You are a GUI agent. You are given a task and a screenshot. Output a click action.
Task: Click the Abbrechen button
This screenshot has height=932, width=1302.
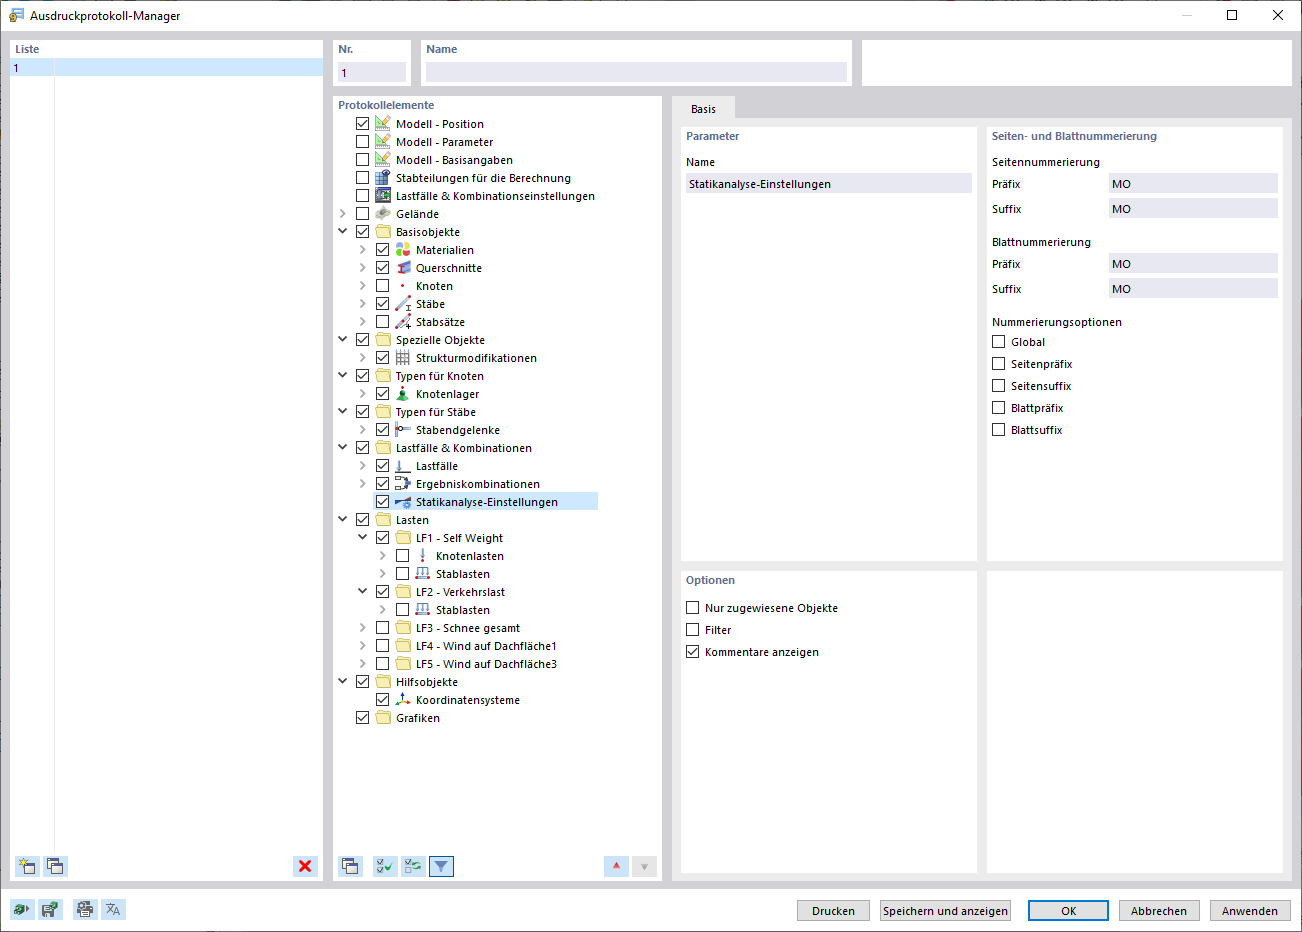1159,911
